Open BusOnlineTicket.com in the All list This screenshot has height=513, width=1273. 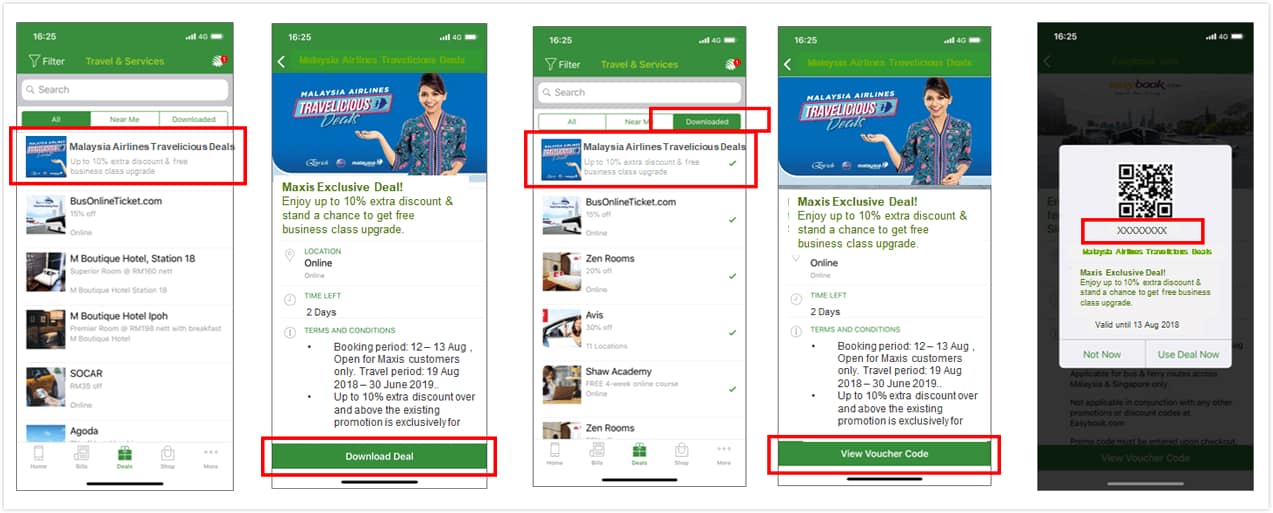tap(126, 215)
